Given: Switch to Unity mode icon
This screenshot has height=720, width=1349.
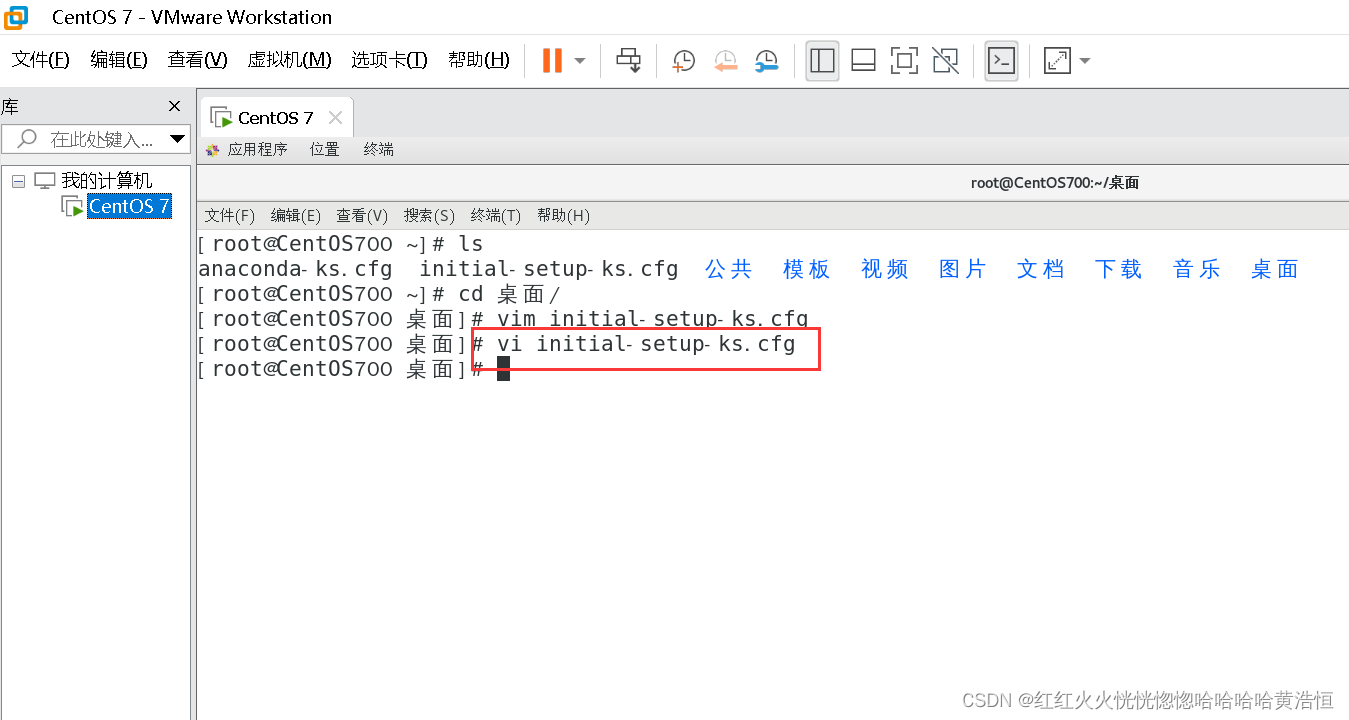Looking at the screenshot, I should (945, 61).
